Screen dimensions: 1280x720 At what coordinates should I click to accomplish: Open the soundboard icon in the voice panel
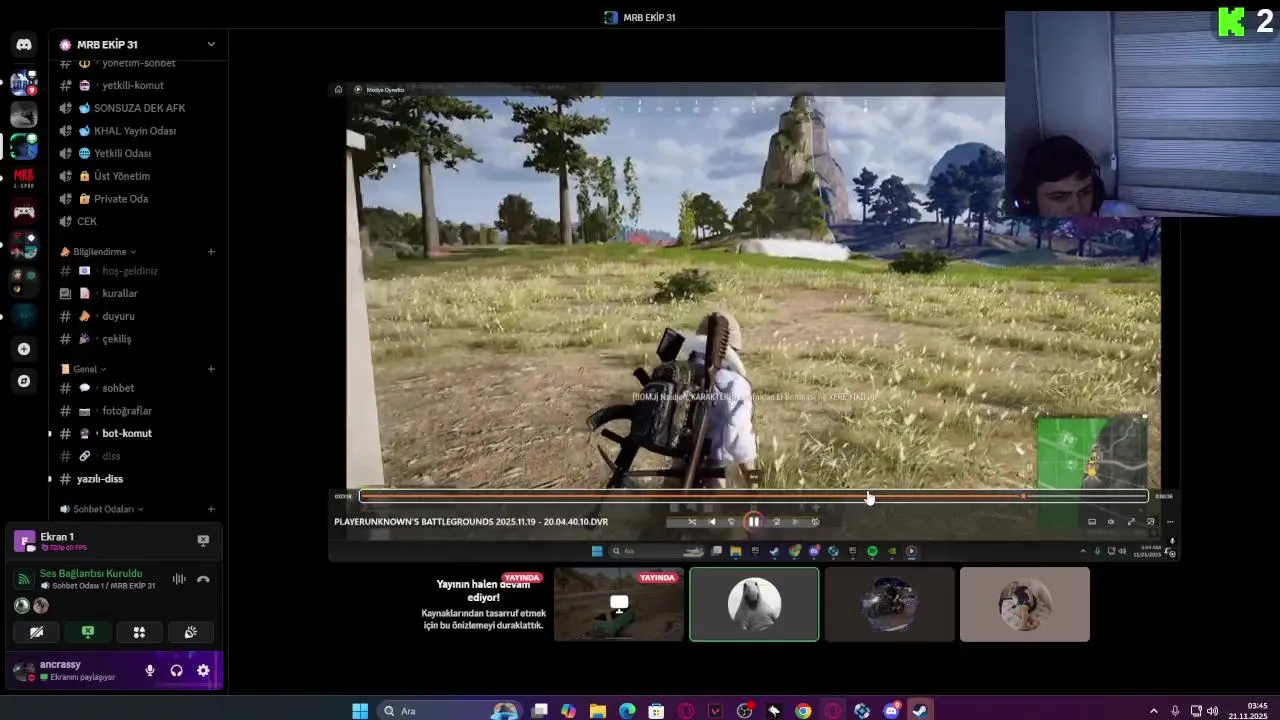coord(191,632)
